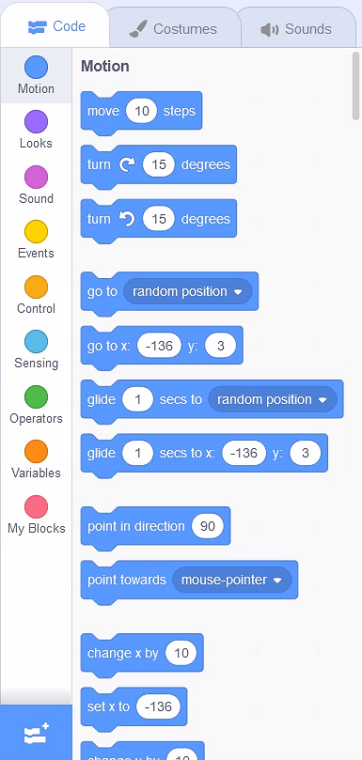Open the Operators block category
This screenshot has height=760, width=362.
[36, 405]
